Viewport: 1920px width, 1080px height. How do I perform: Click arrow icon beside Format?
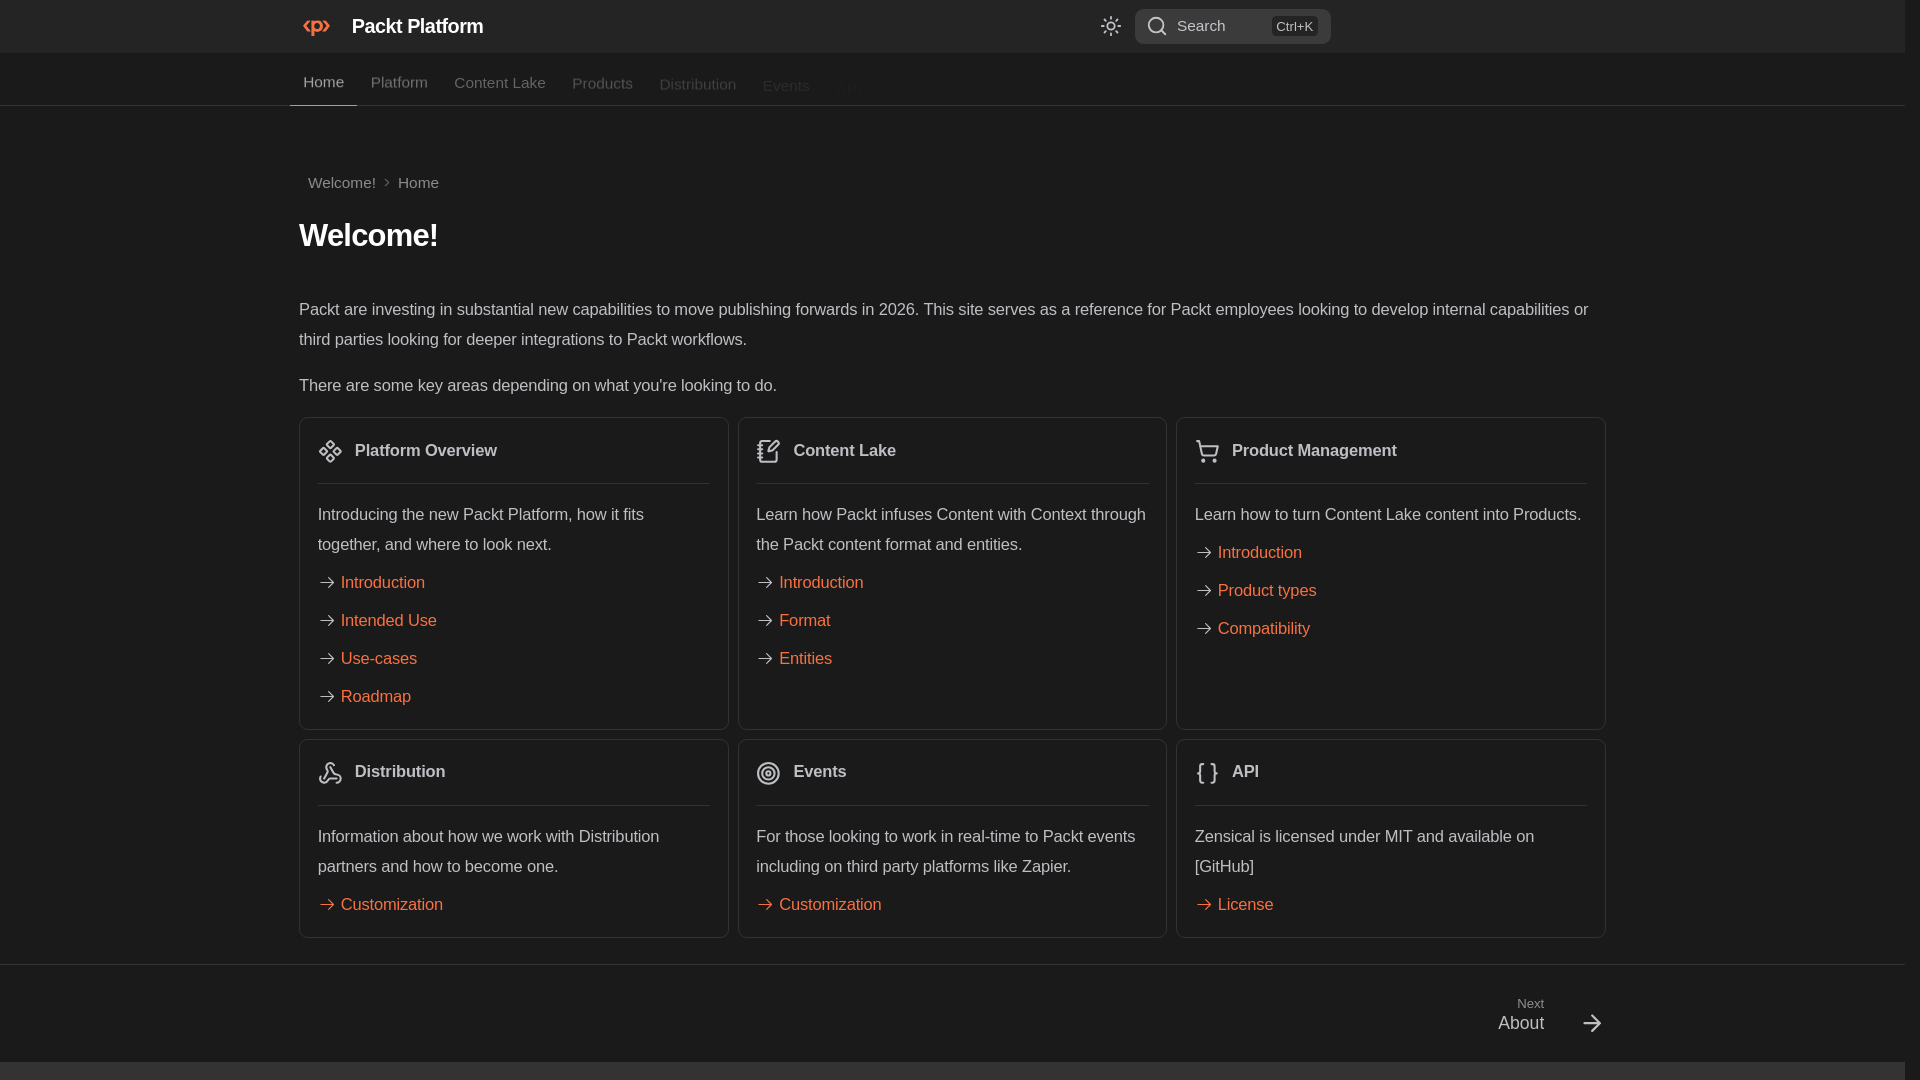pos(765,621)
